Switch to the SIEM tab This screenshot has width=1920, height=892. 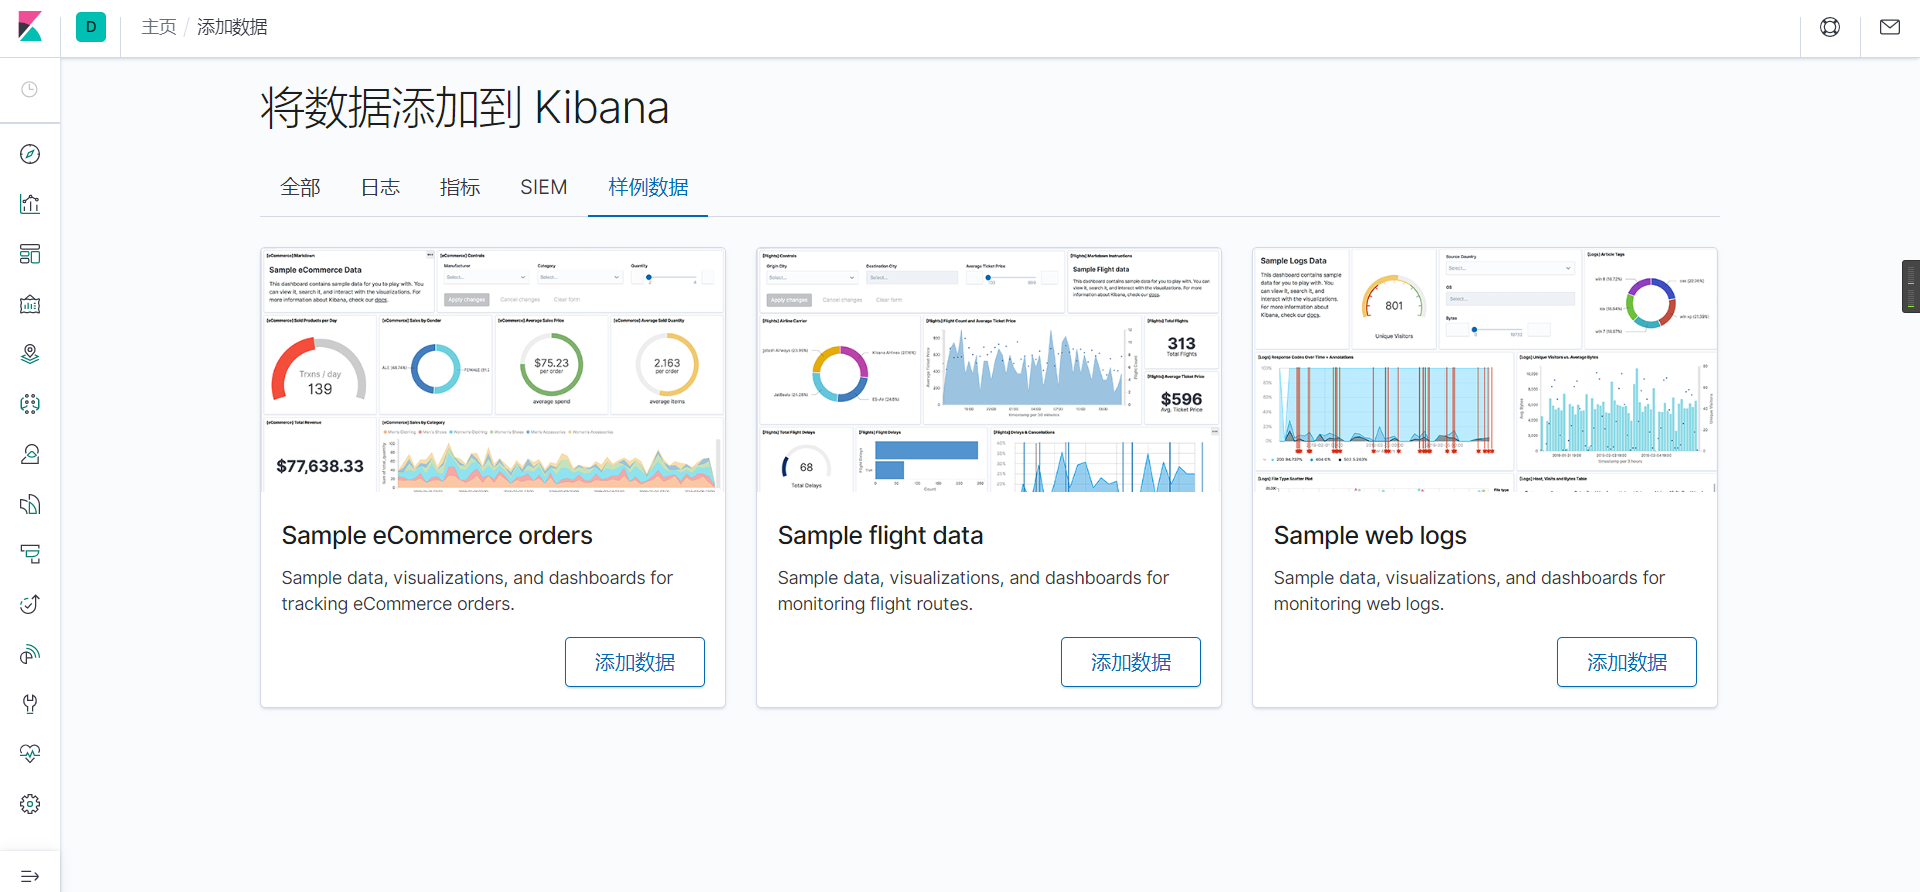544,187
